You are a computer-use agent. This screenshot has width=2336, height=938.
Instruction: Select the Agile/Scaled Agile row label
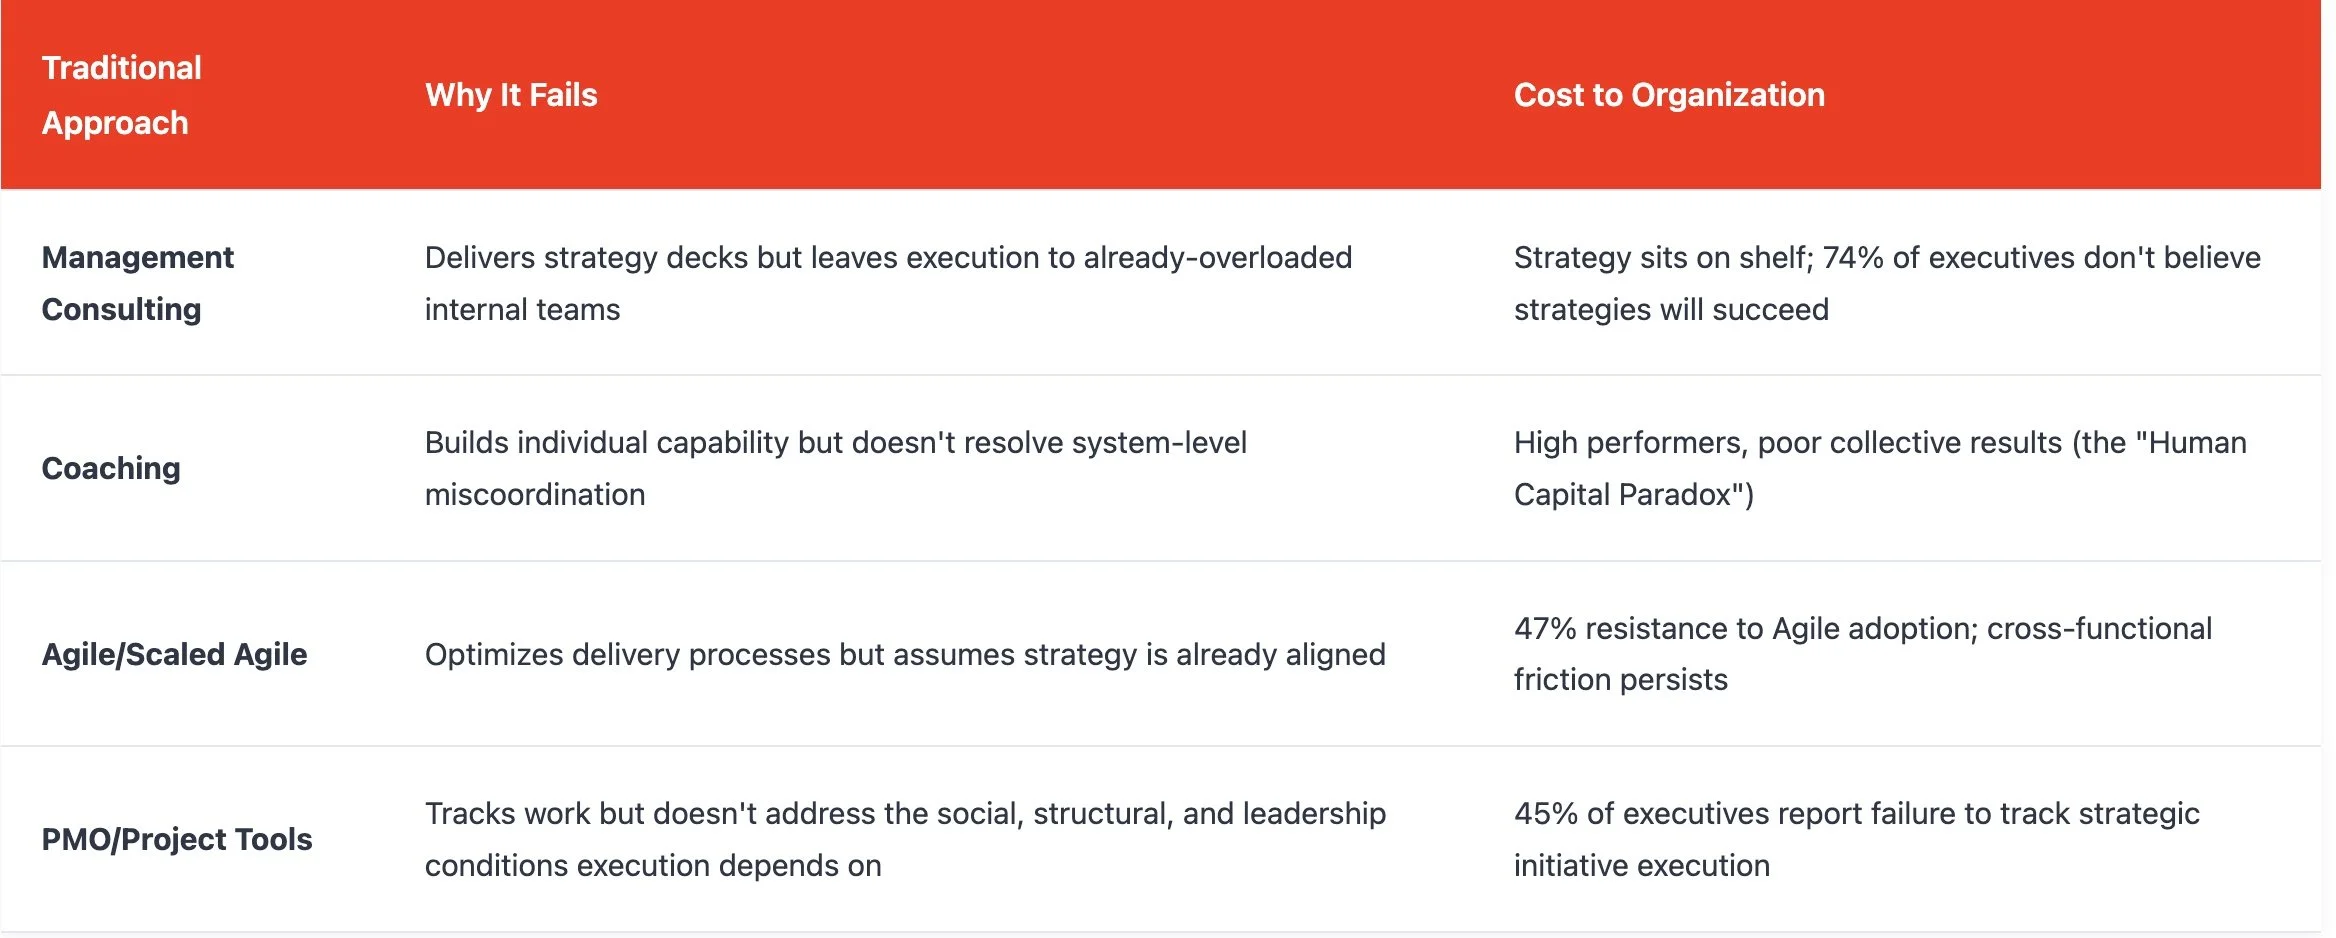(174, 654)
